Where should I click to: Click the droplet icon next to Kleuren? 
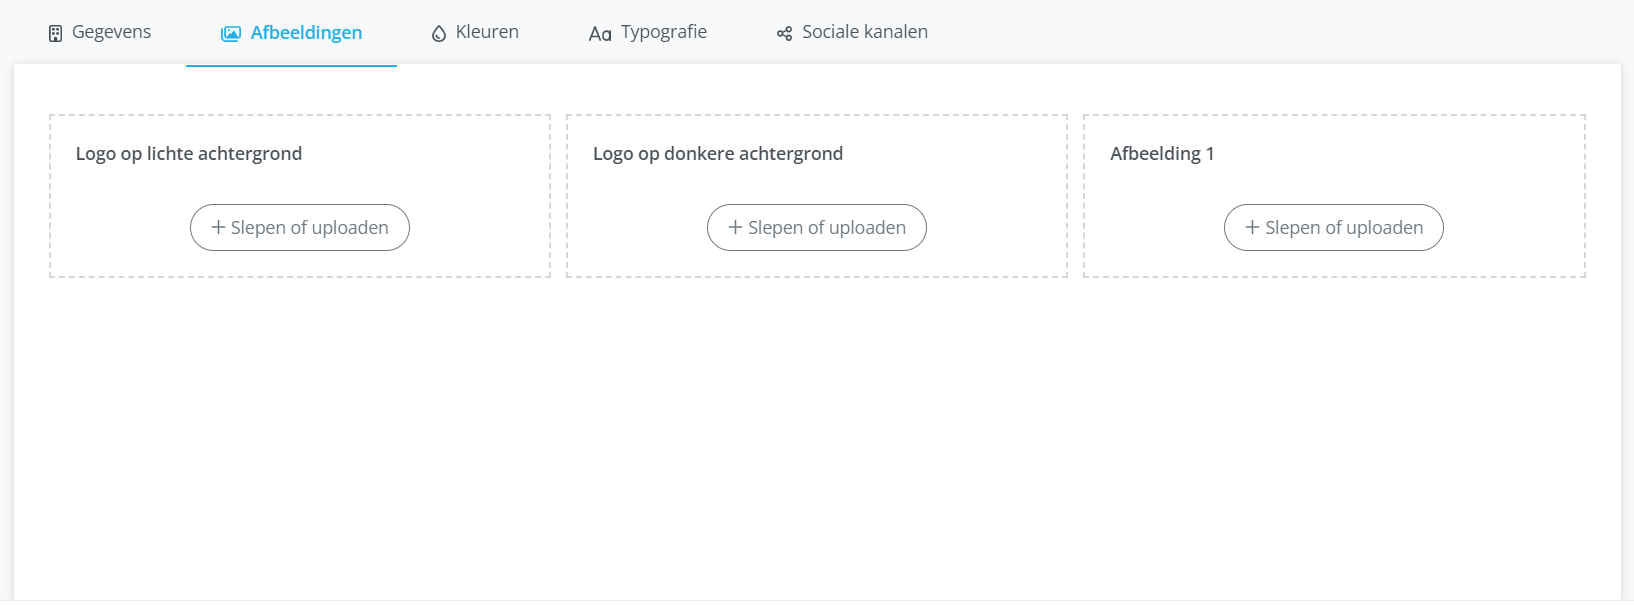[x=439, y=31]
